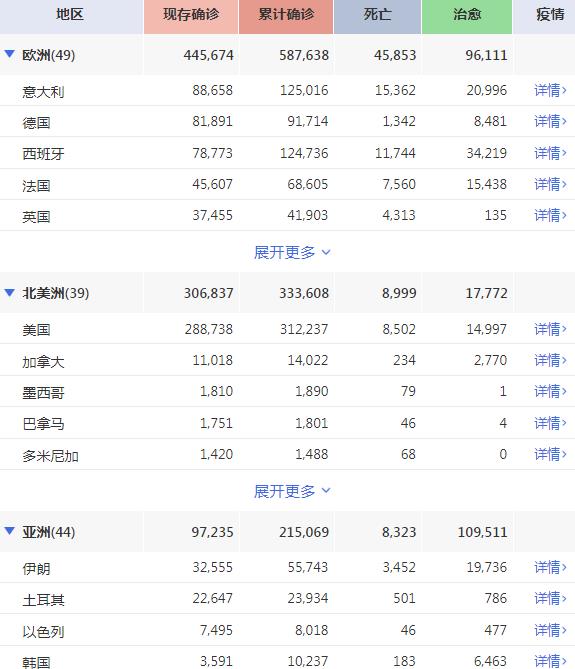Open 详情 link for 墨西哥
This screenshot has width=575, height=669.
click(550, 392)
